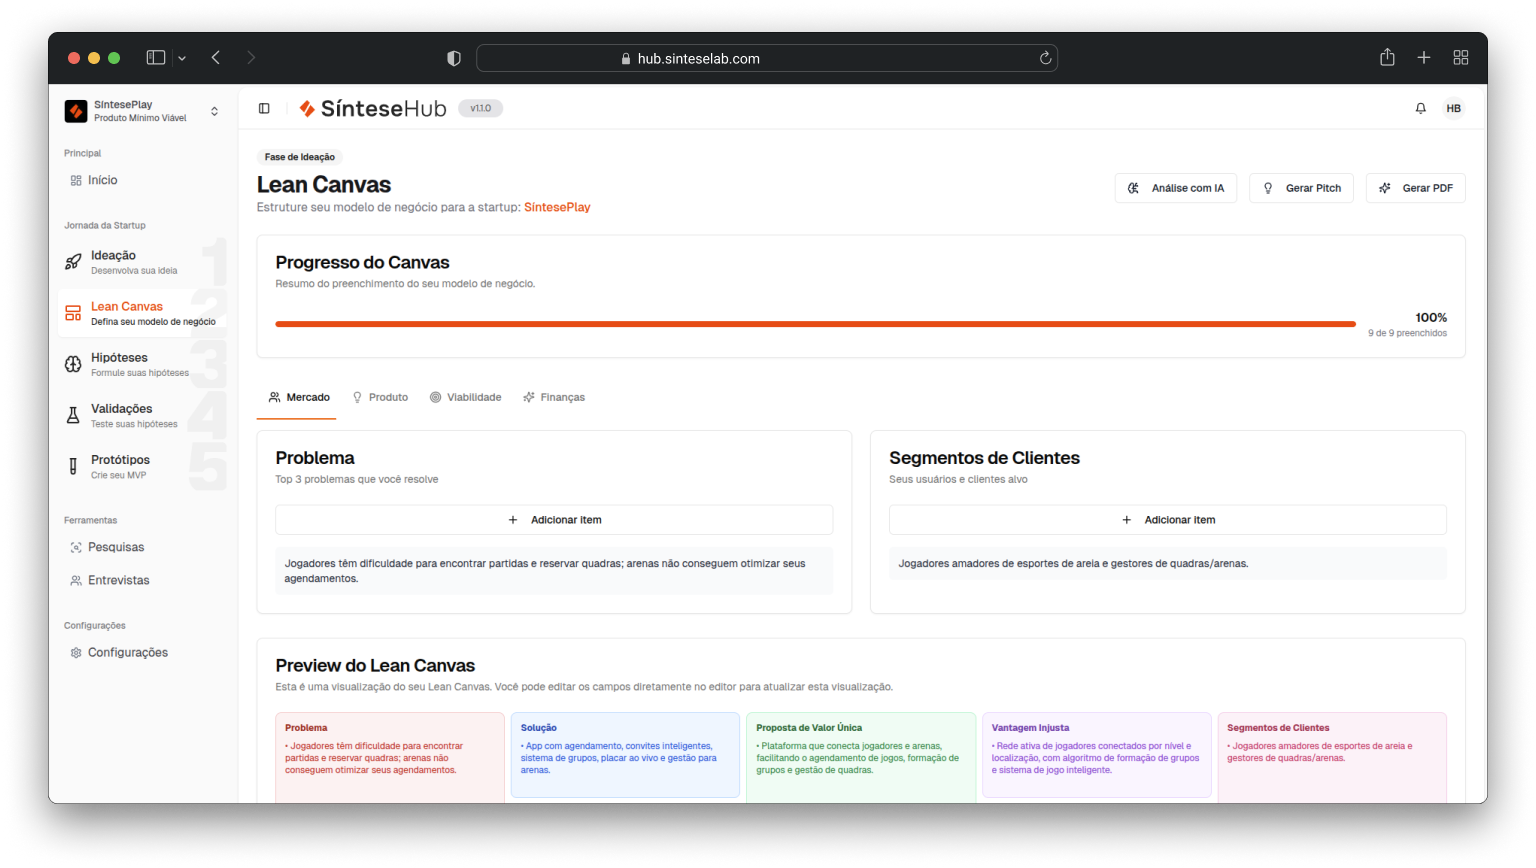Click the Safari privacy shield icon

454,58
